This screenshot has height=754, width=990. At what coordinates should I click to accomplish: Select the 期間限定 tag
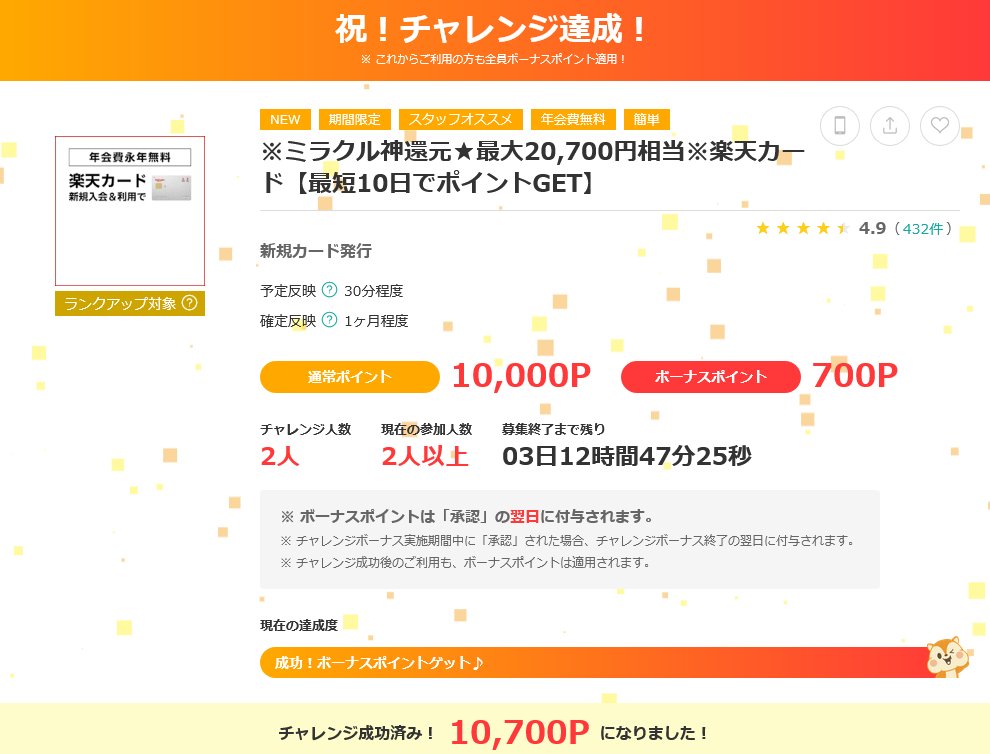point(355,119)
